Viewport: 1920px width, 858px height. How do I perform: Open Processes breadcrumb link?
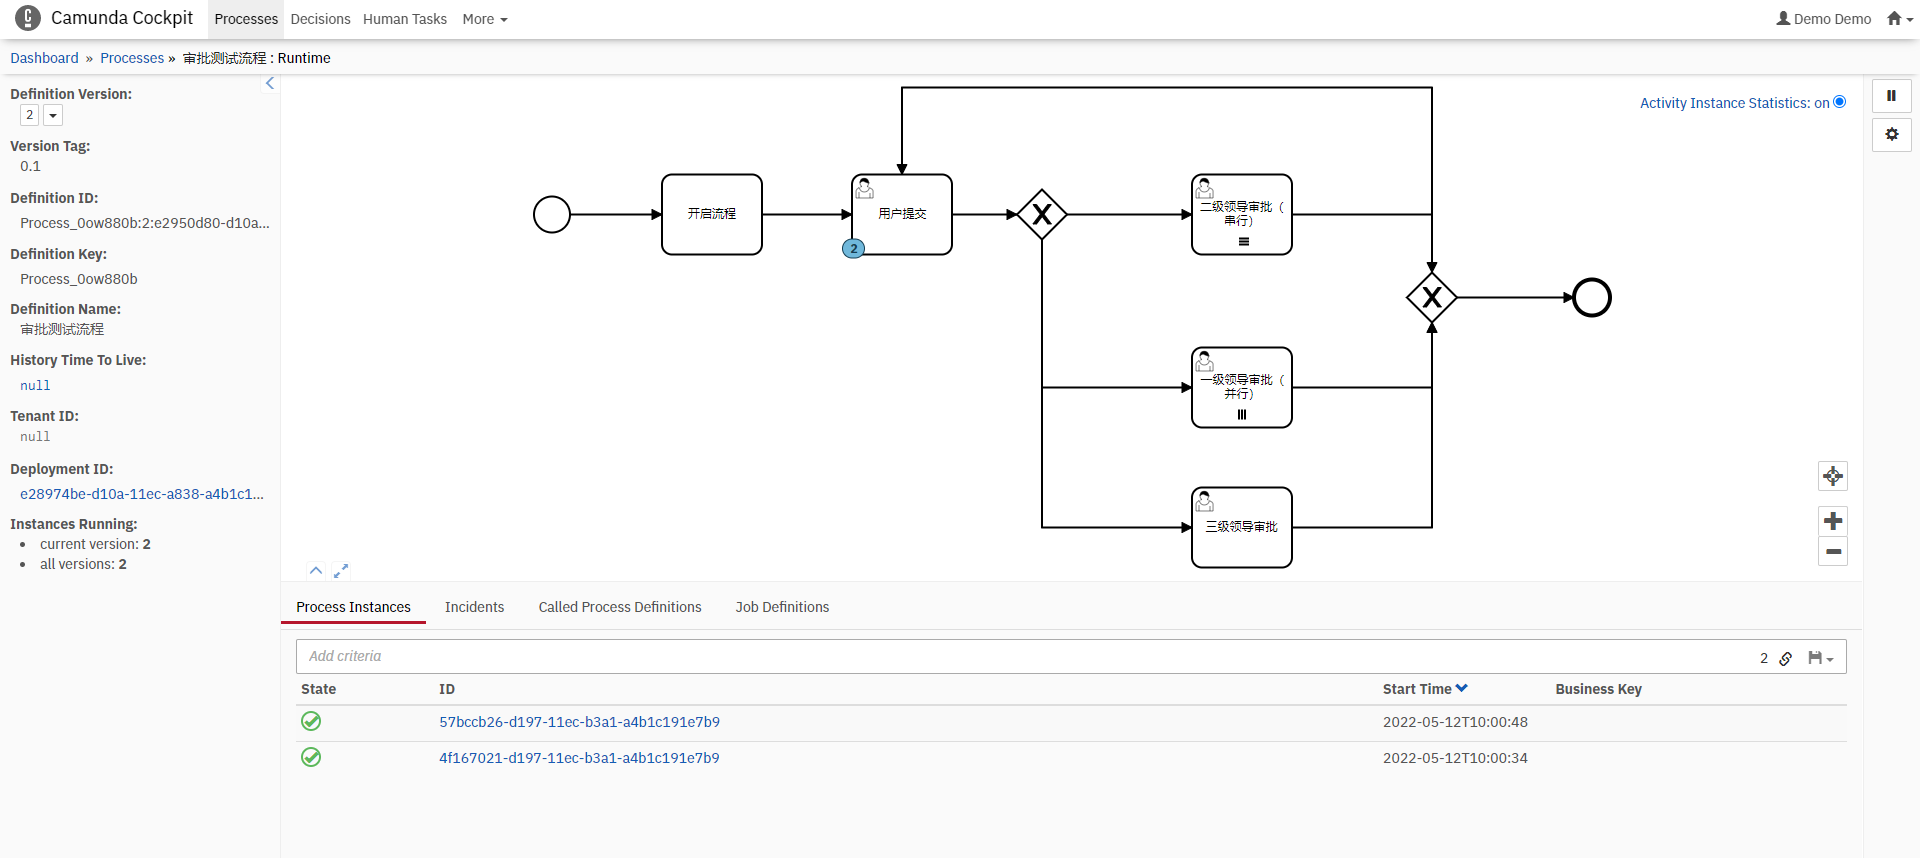tap(132, 58)
